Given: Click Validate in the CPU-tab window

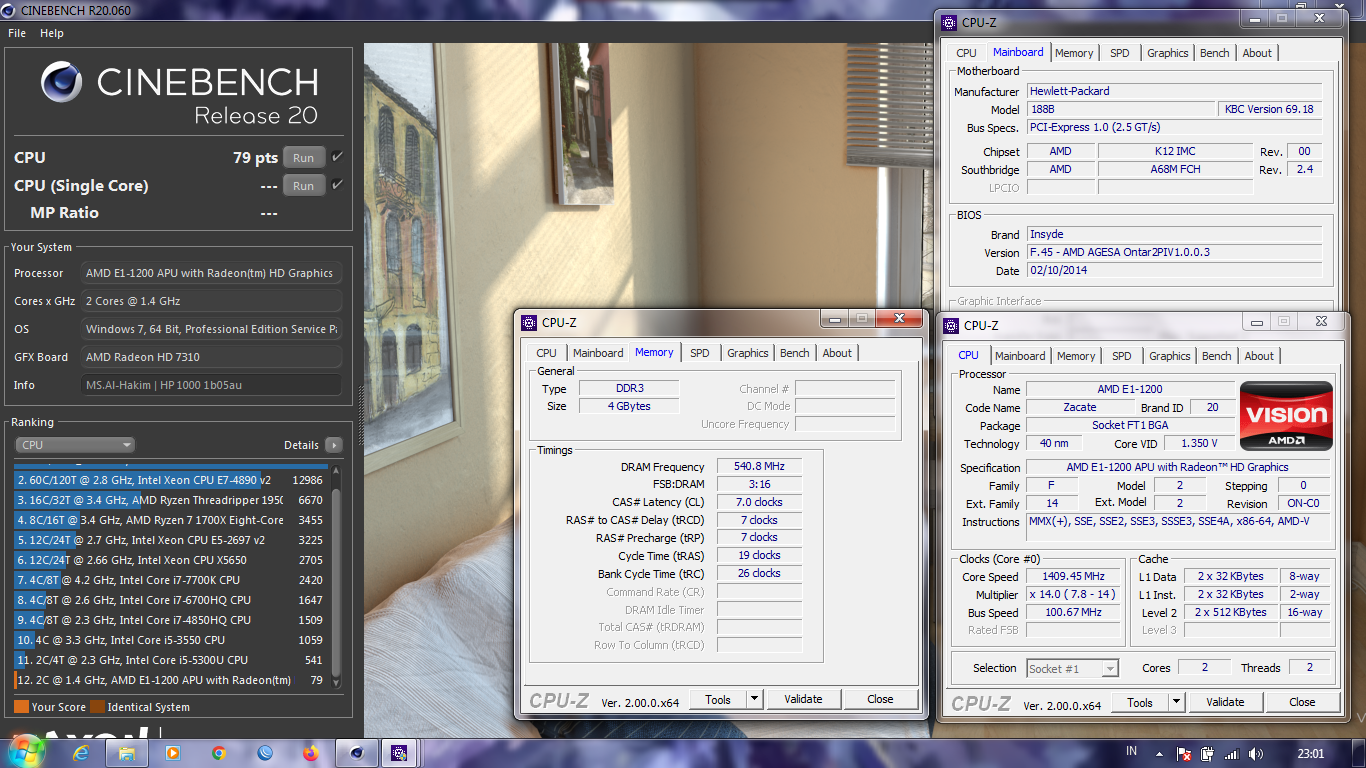Looking at the screenshot, I should pyautogui.click(x=1225, y=702).
